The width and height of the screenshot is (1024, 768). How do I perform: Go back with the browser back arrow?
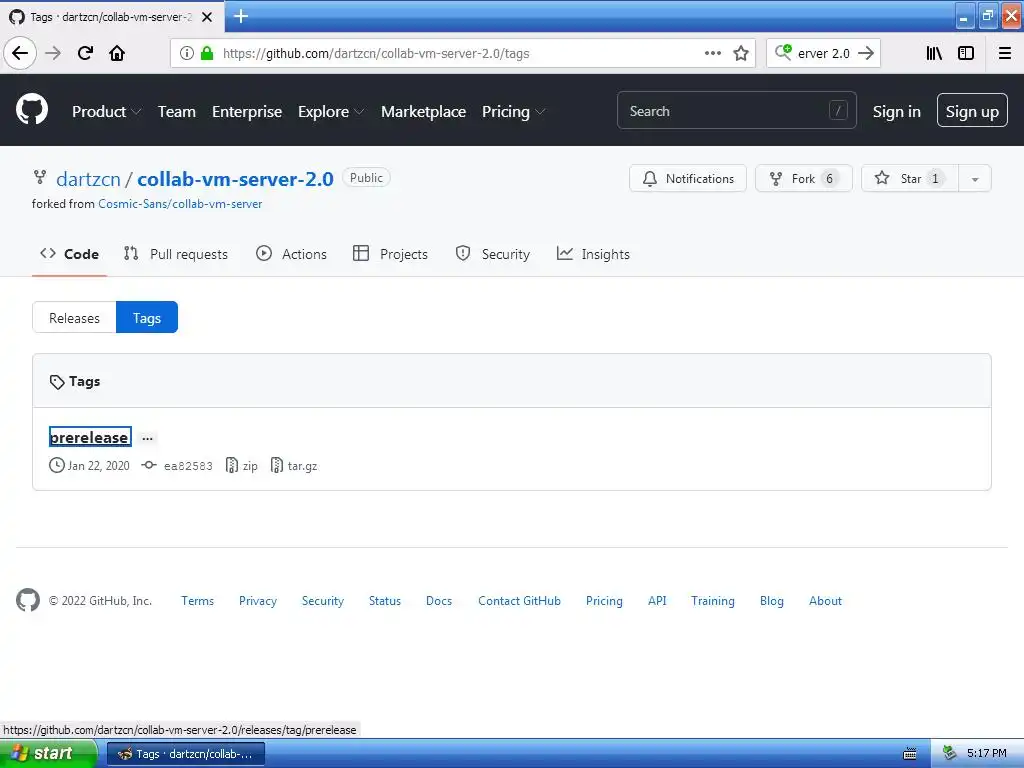(20, 53)
